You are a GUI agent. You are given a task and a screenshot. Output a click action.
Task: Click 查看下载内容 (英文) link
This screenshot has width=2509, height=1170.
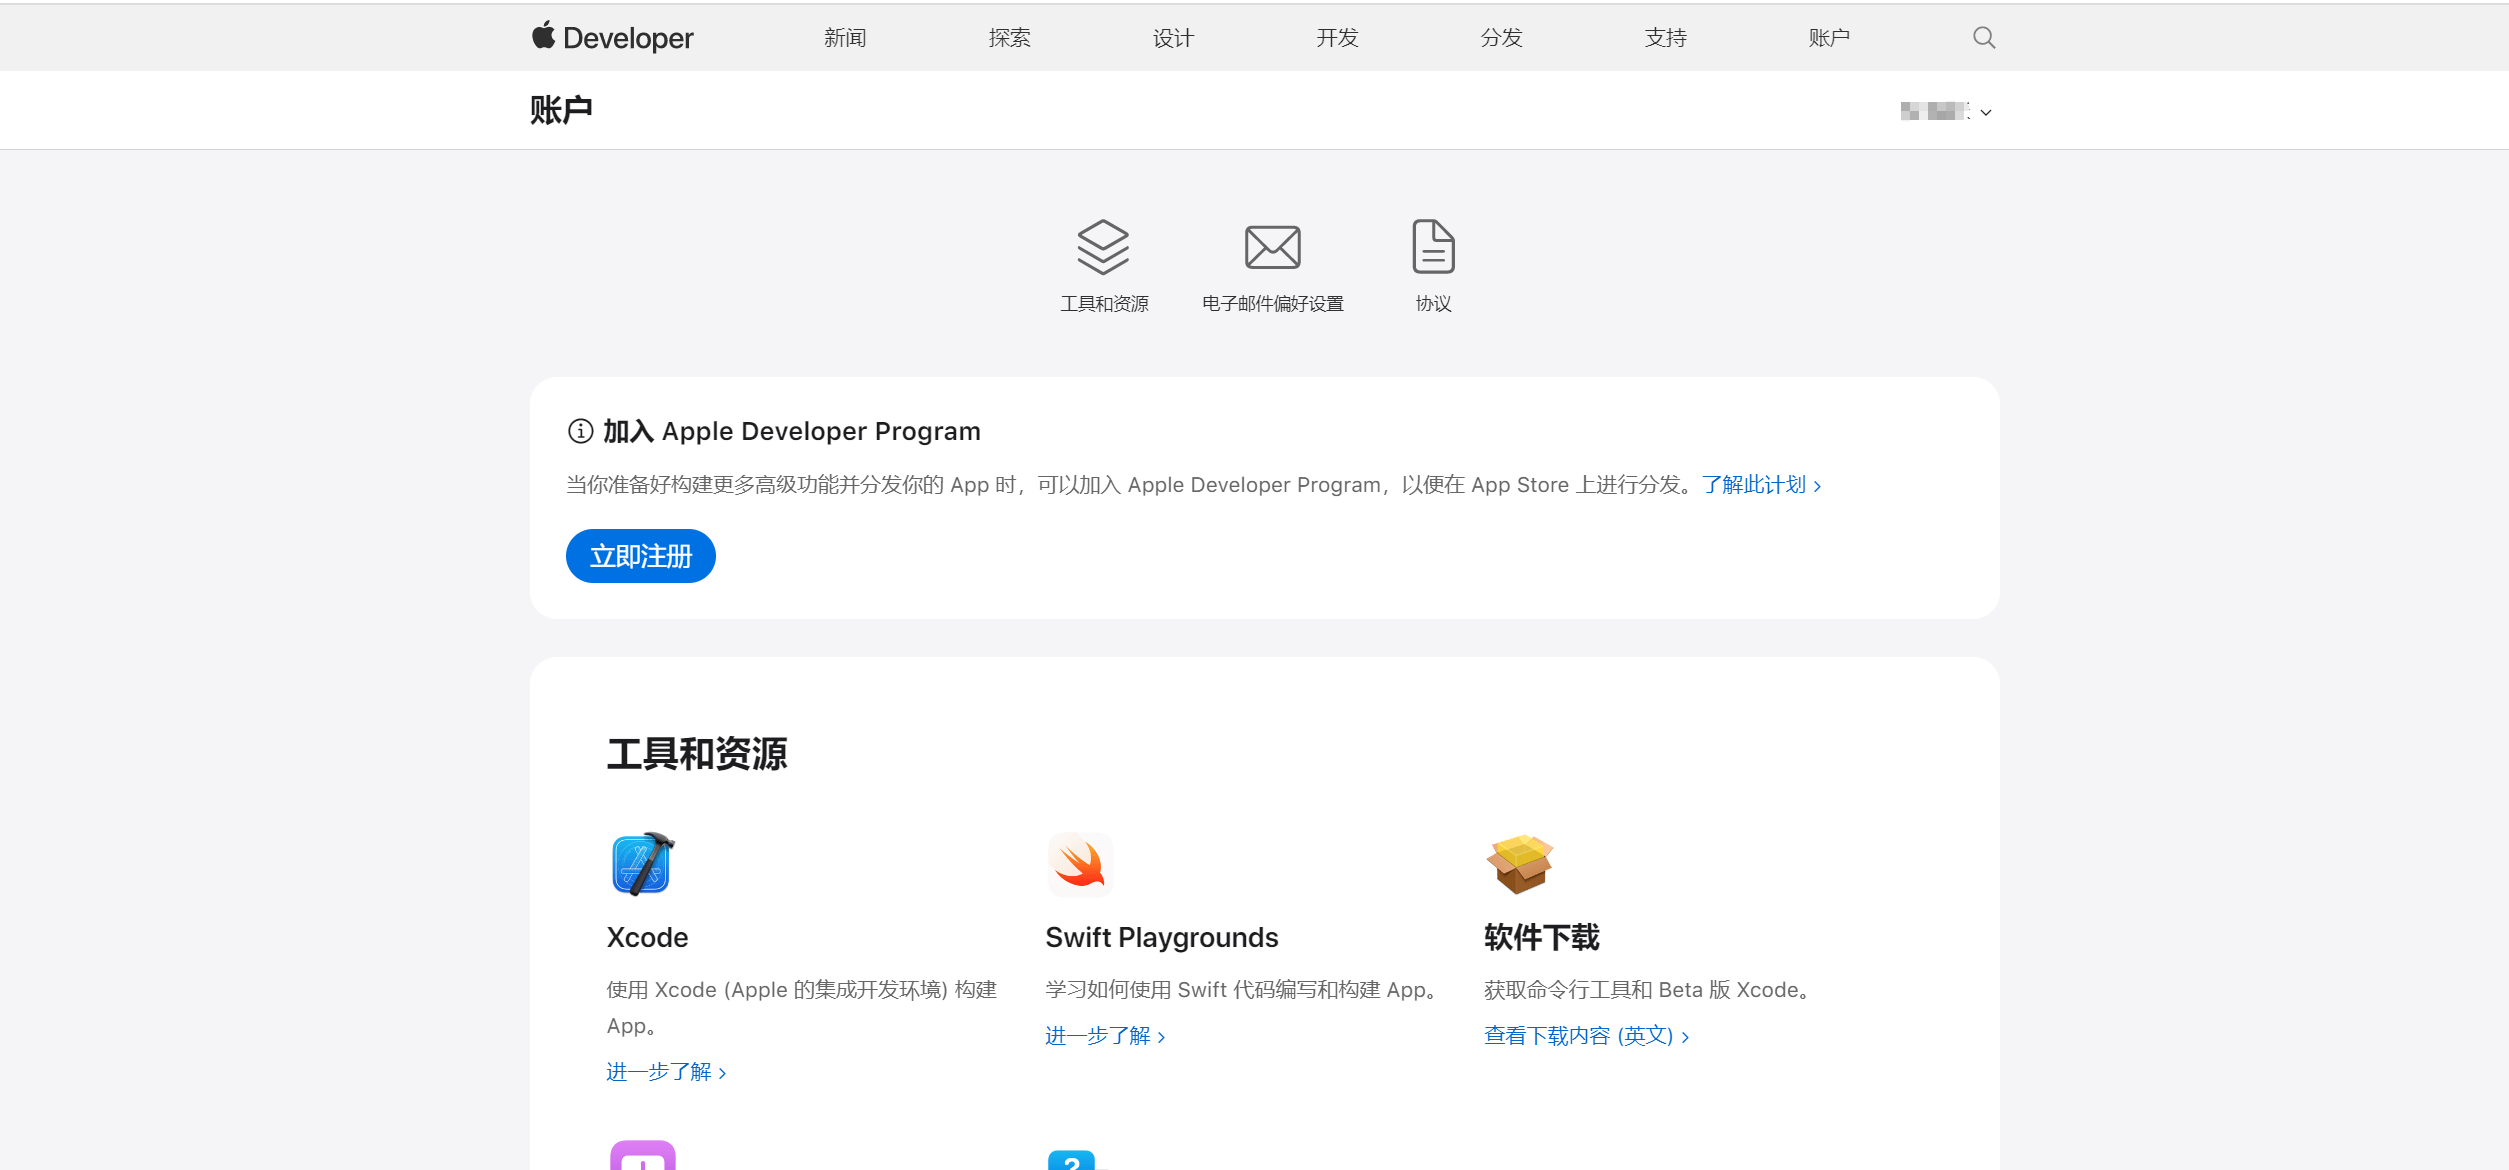pos(1586,1036)
